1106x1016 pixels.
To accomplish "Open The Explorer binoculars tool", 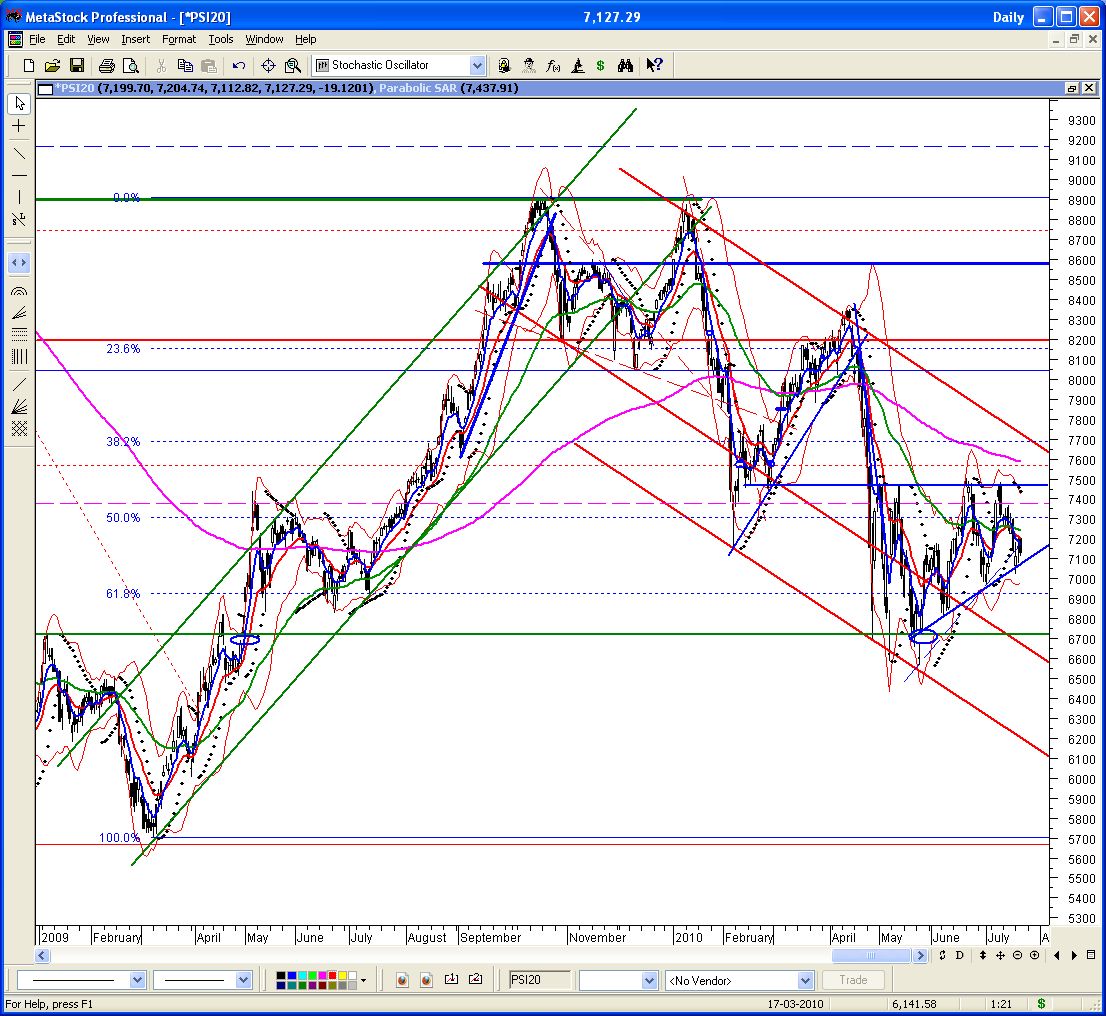I will tap(625, 66).
